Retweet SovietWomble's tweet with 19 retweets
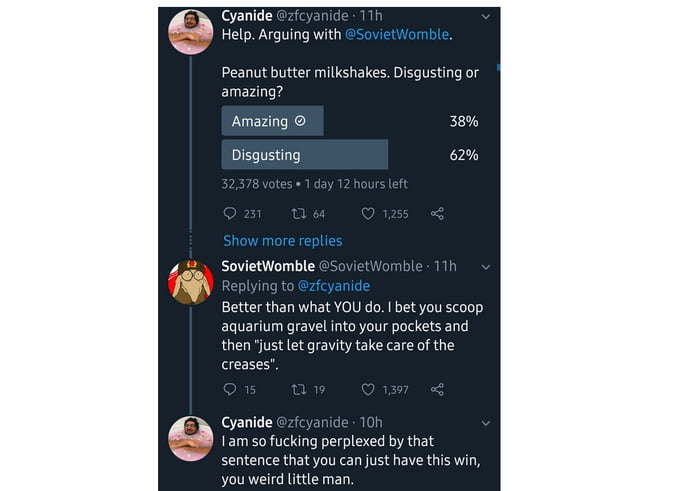This screenshot has height=491, width=700. click(x=297, y=389)
